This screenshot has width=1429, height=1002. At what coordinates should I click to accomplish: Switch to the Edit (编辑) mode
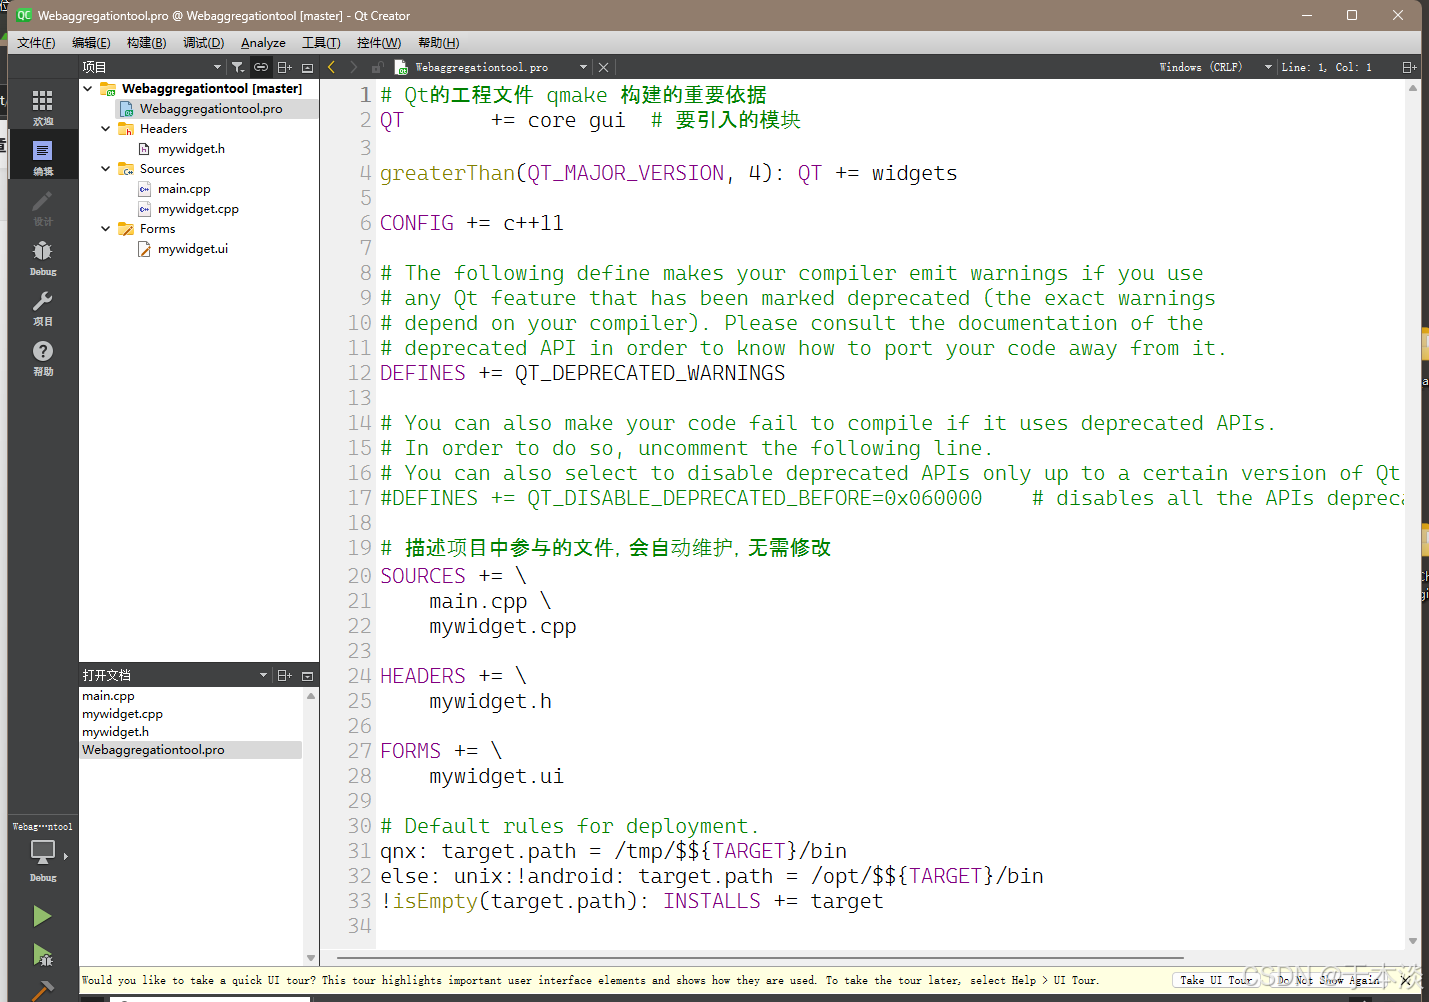42,157
